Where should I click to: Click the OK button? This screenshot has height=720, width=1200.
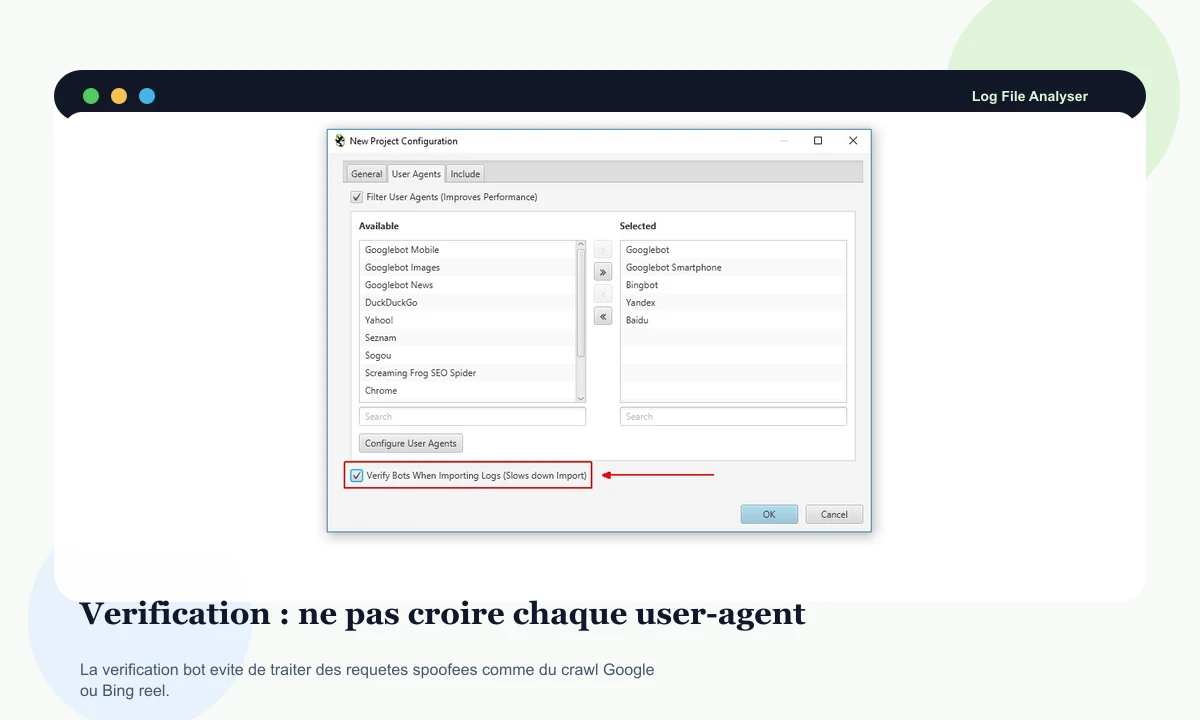click(769, 514)
